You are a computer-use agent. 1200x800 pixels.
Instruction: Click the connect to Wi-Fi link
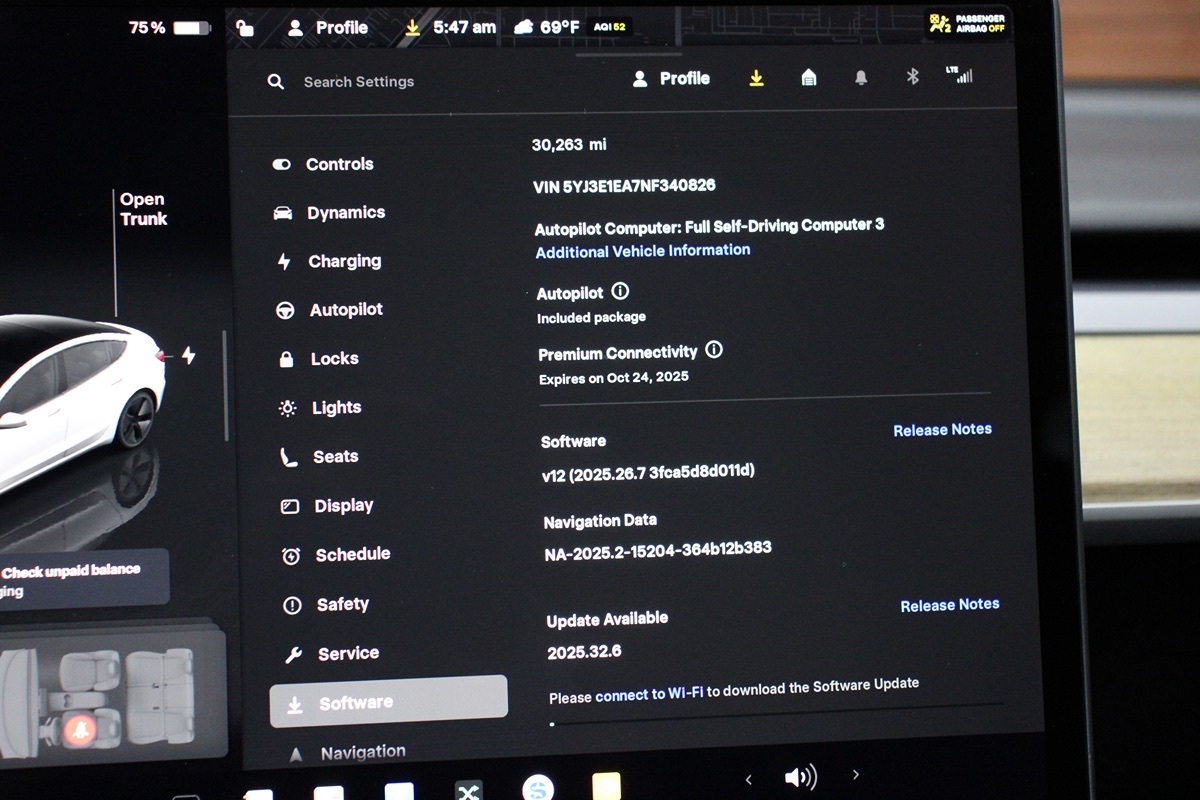pos(649,693)
